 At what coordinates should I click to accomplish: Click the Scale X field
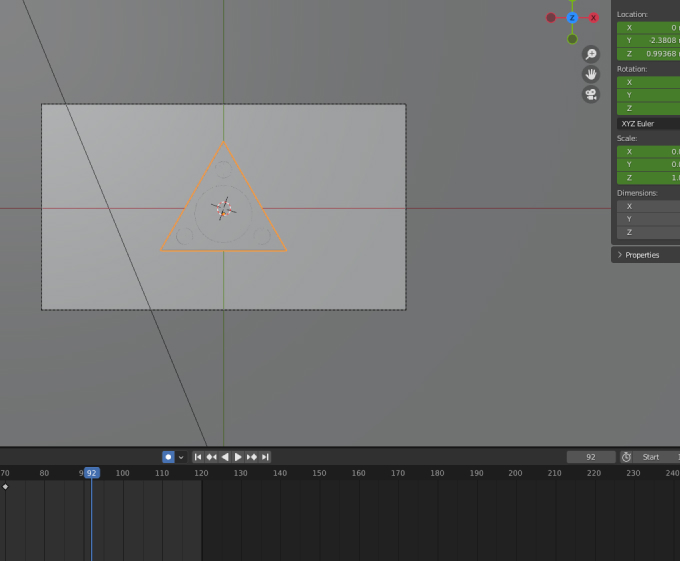click(x=648, y=152)
